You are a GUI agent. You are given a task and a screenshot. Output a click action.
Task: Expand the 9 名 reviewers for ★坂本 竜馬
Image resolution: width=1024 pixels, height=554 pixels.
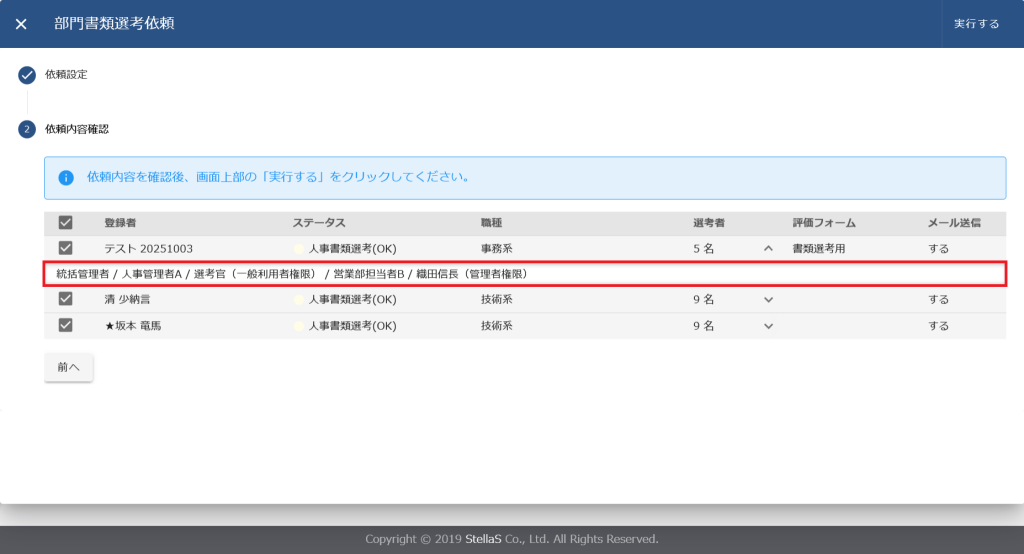(x=768, y=326)
